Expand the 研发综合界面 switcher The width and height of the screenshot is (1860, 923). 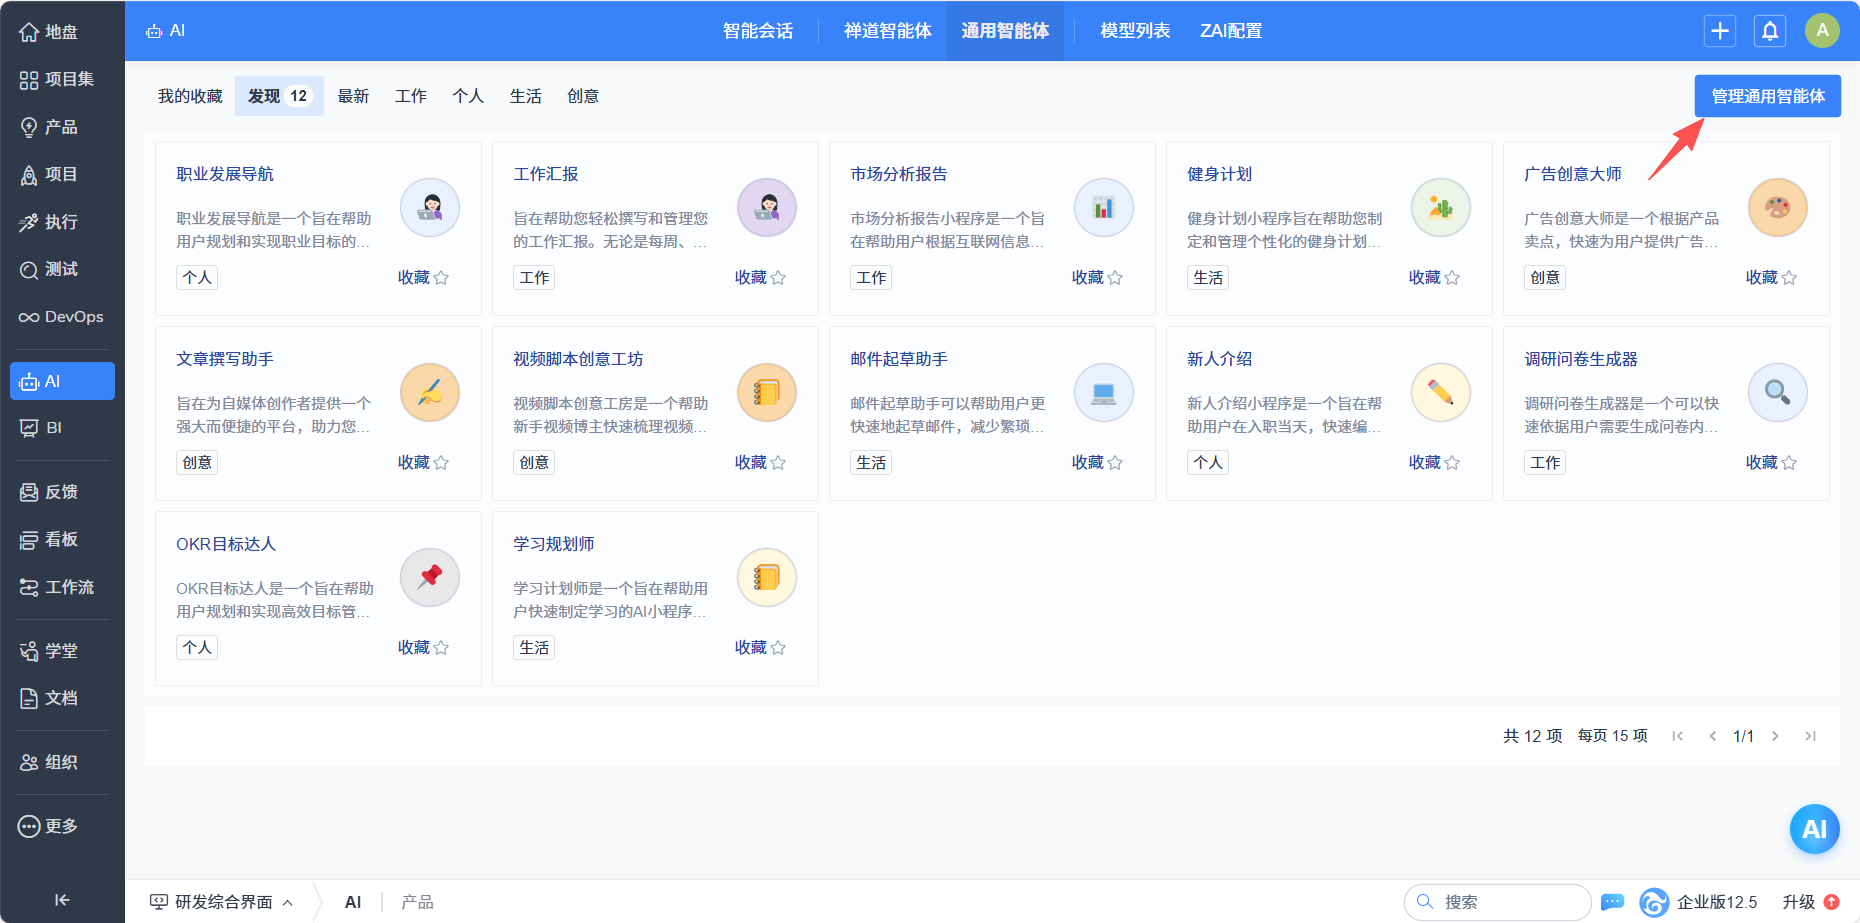222,902
